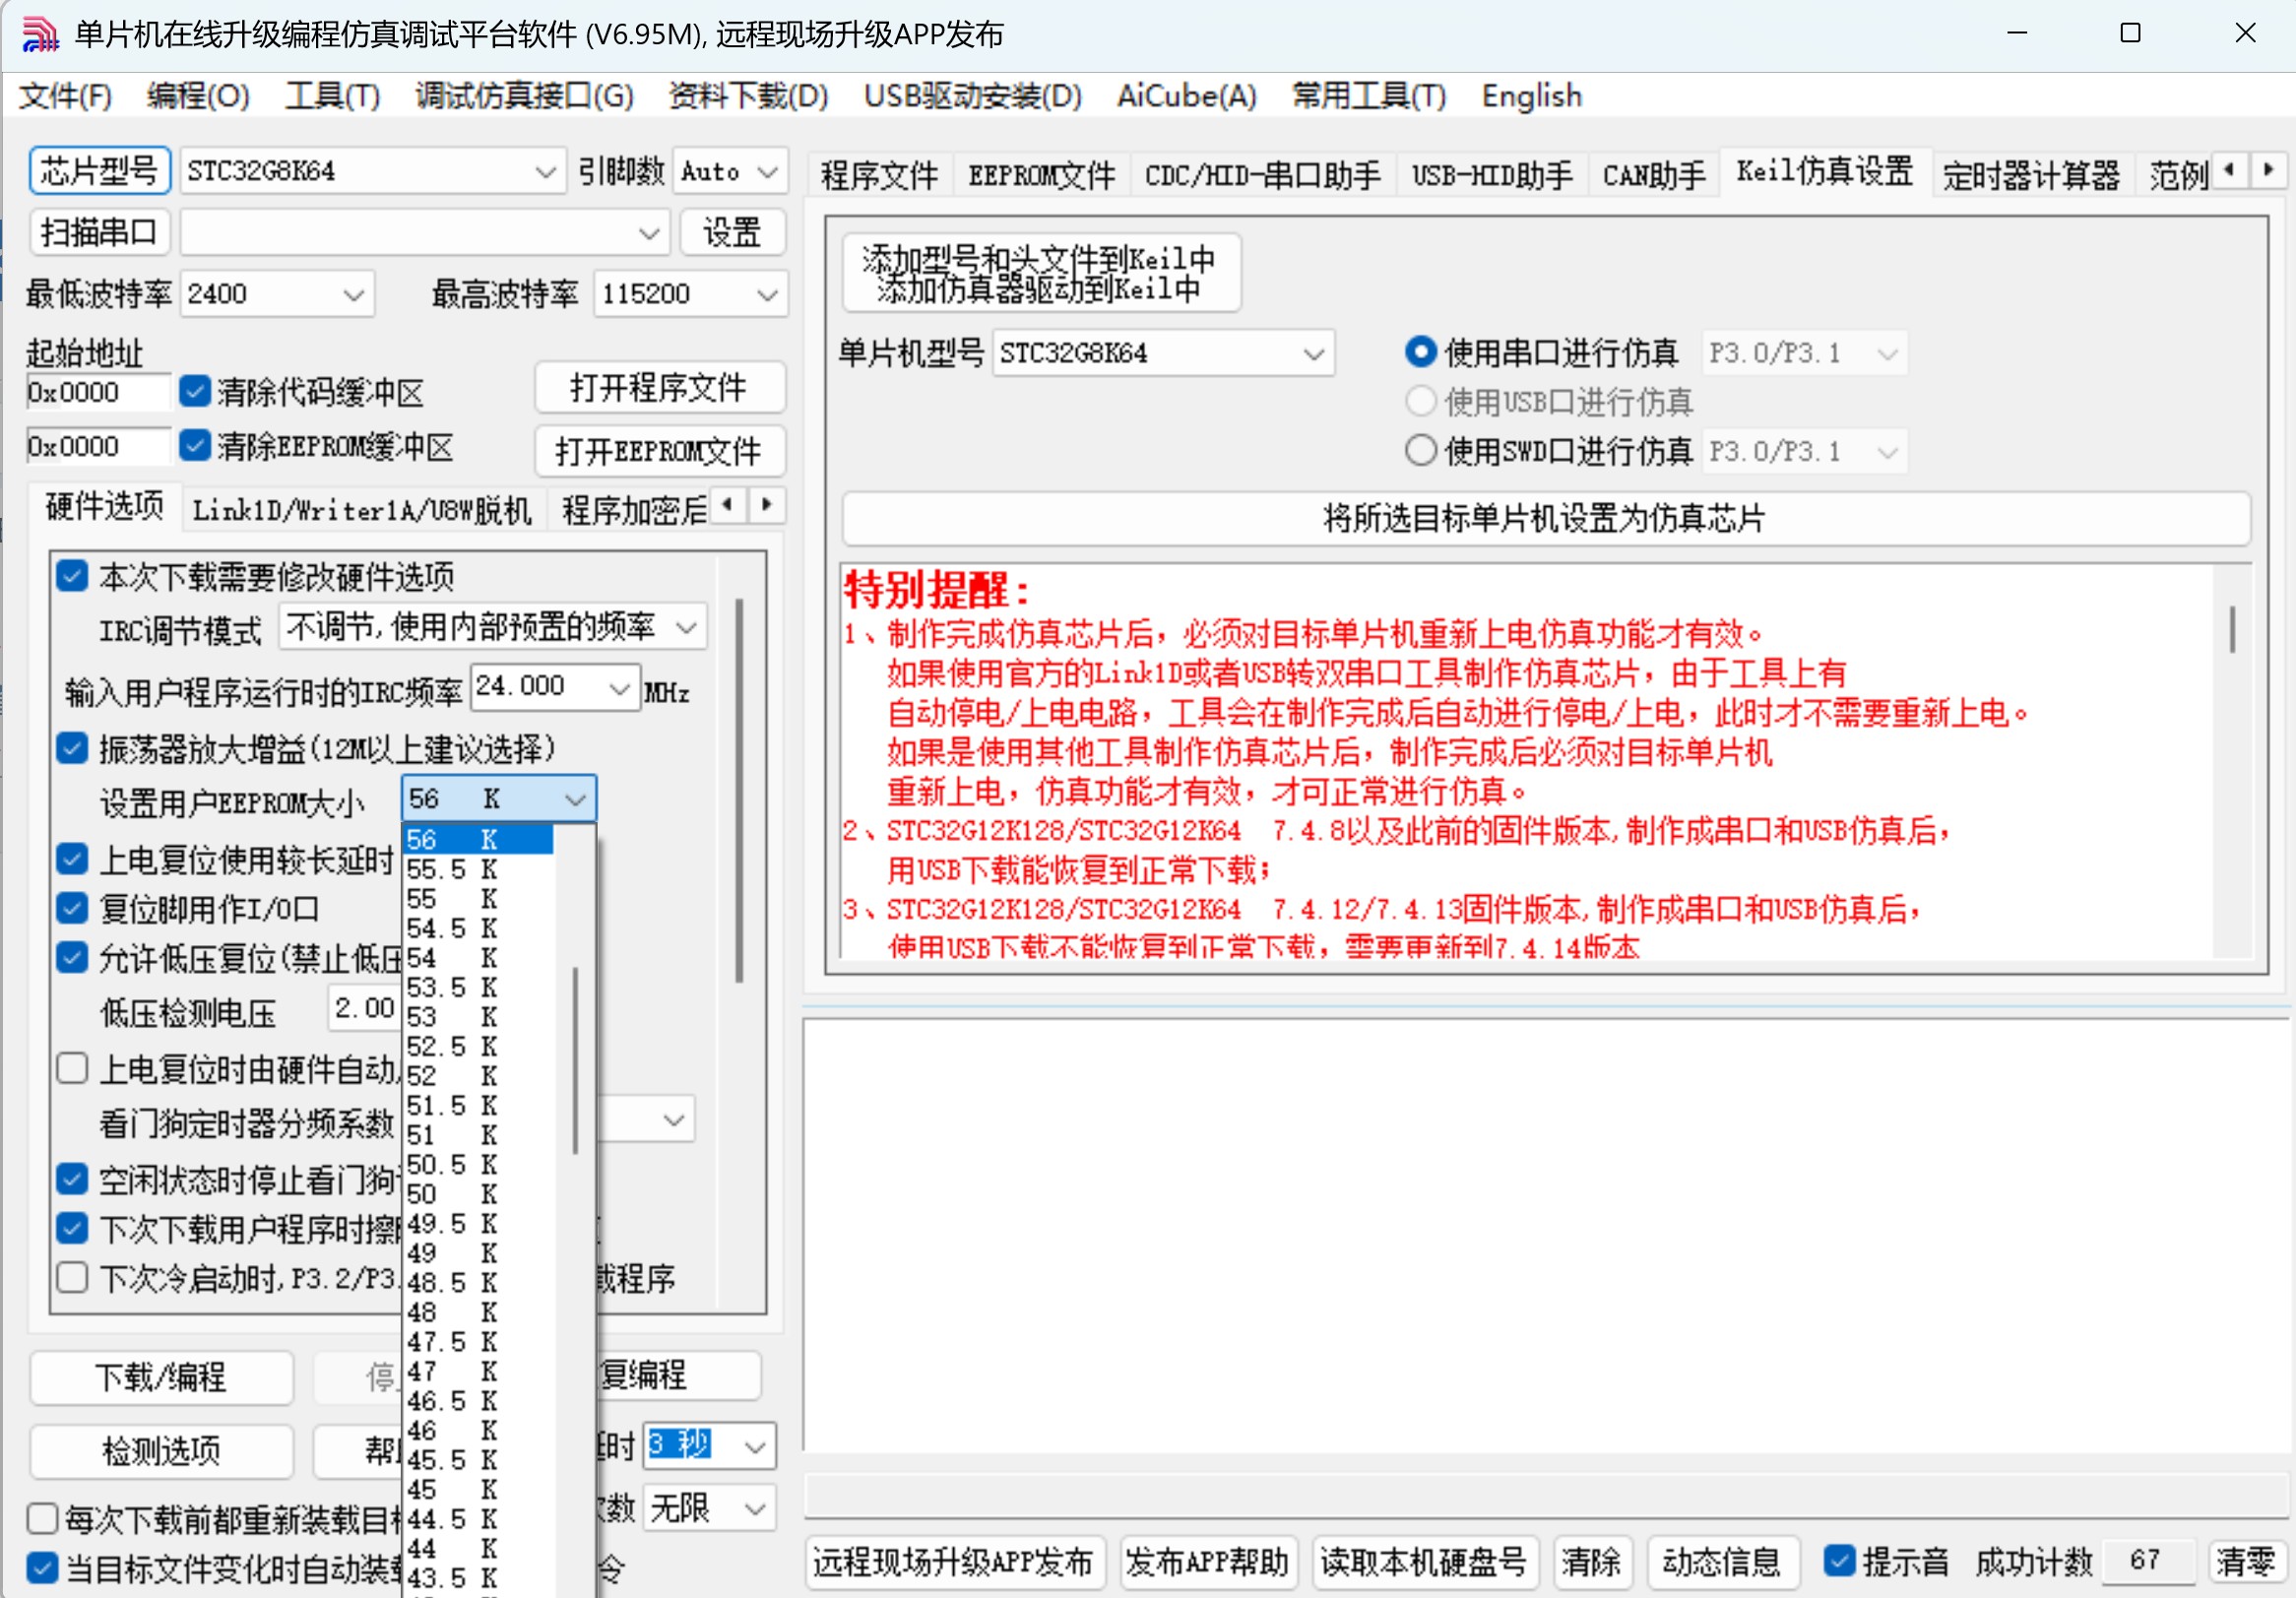Click 动态信息 button
The height and width of the screenshot is (1598, 2296).
click(1722, 1561)
